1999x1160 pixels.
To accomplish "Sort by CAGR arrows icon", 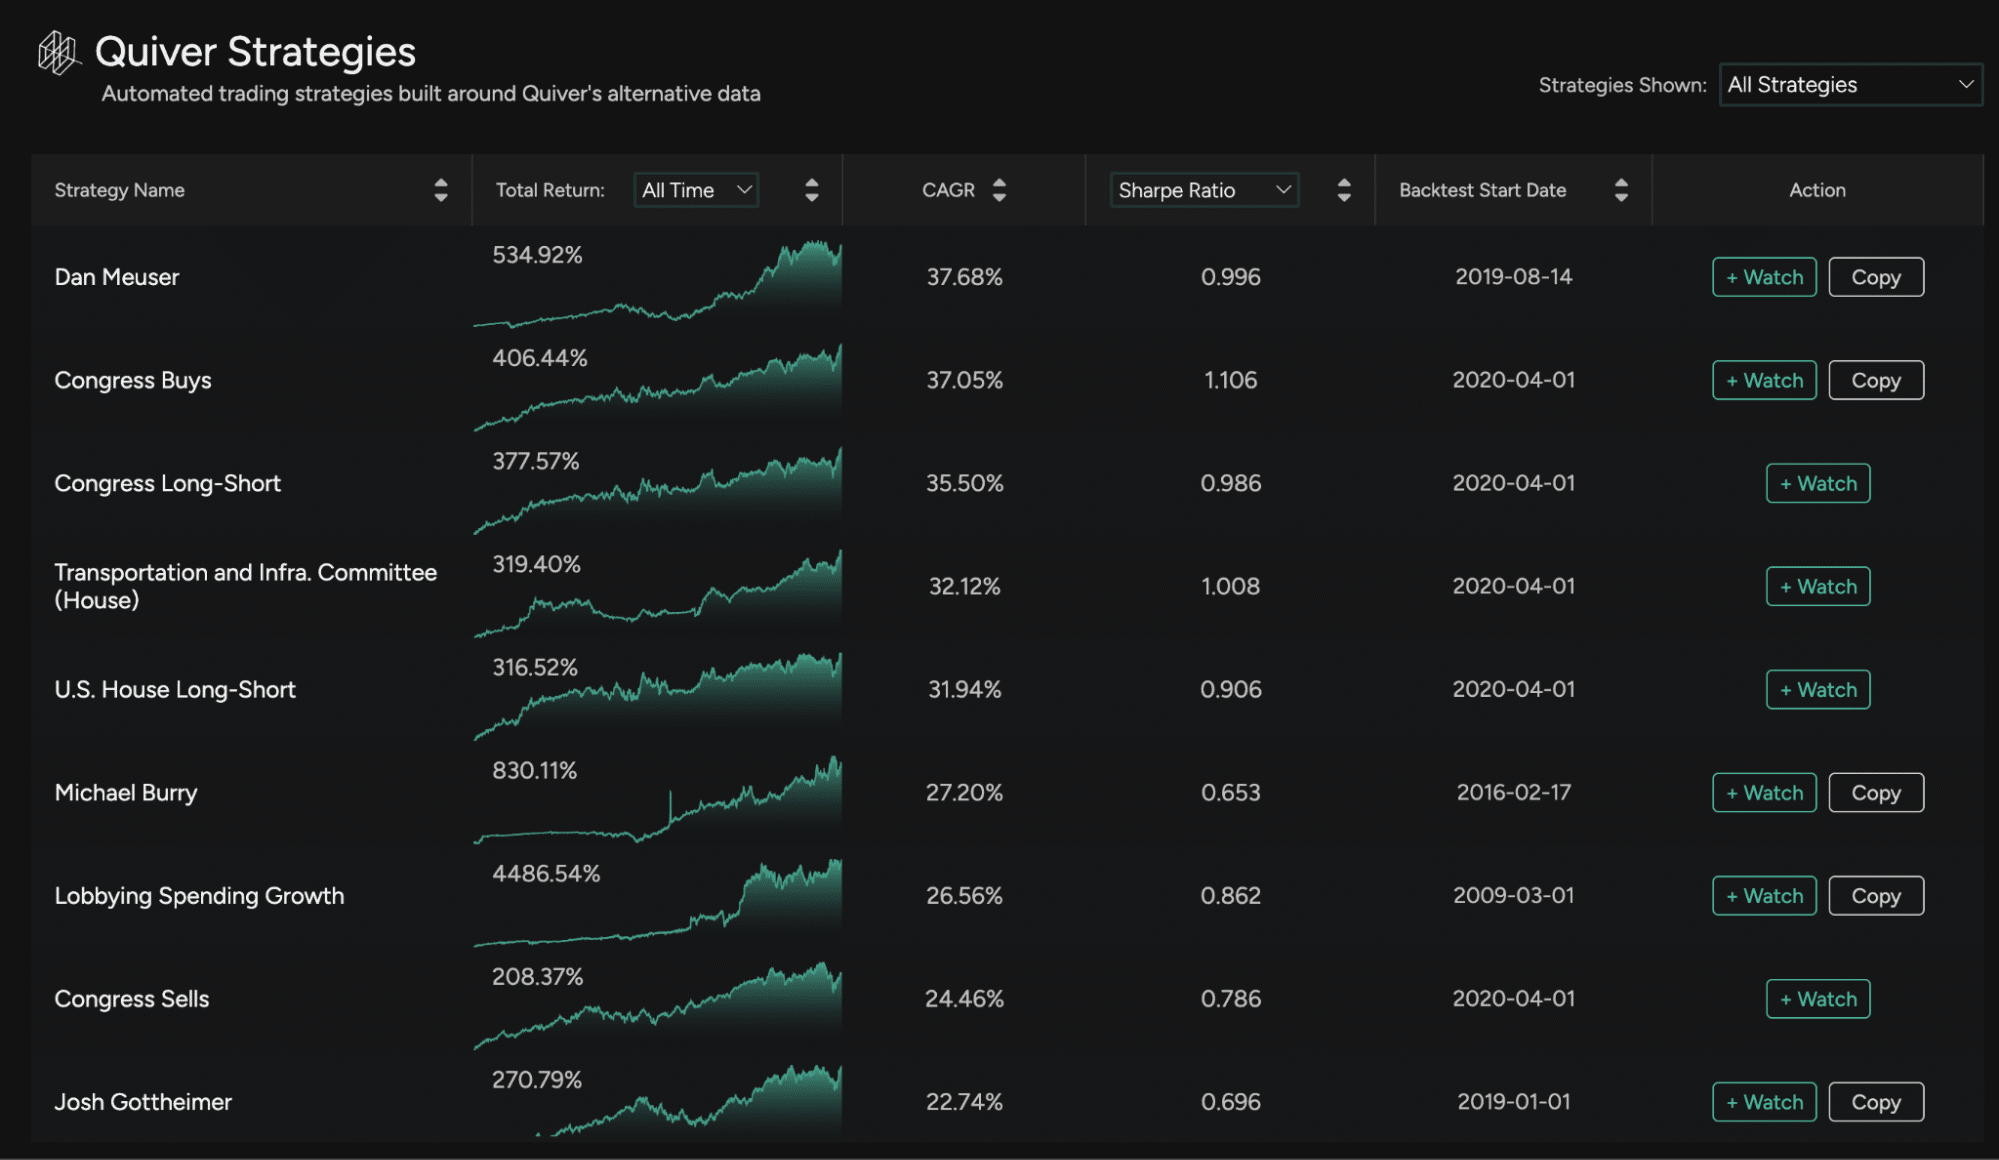I will point(998,190).
